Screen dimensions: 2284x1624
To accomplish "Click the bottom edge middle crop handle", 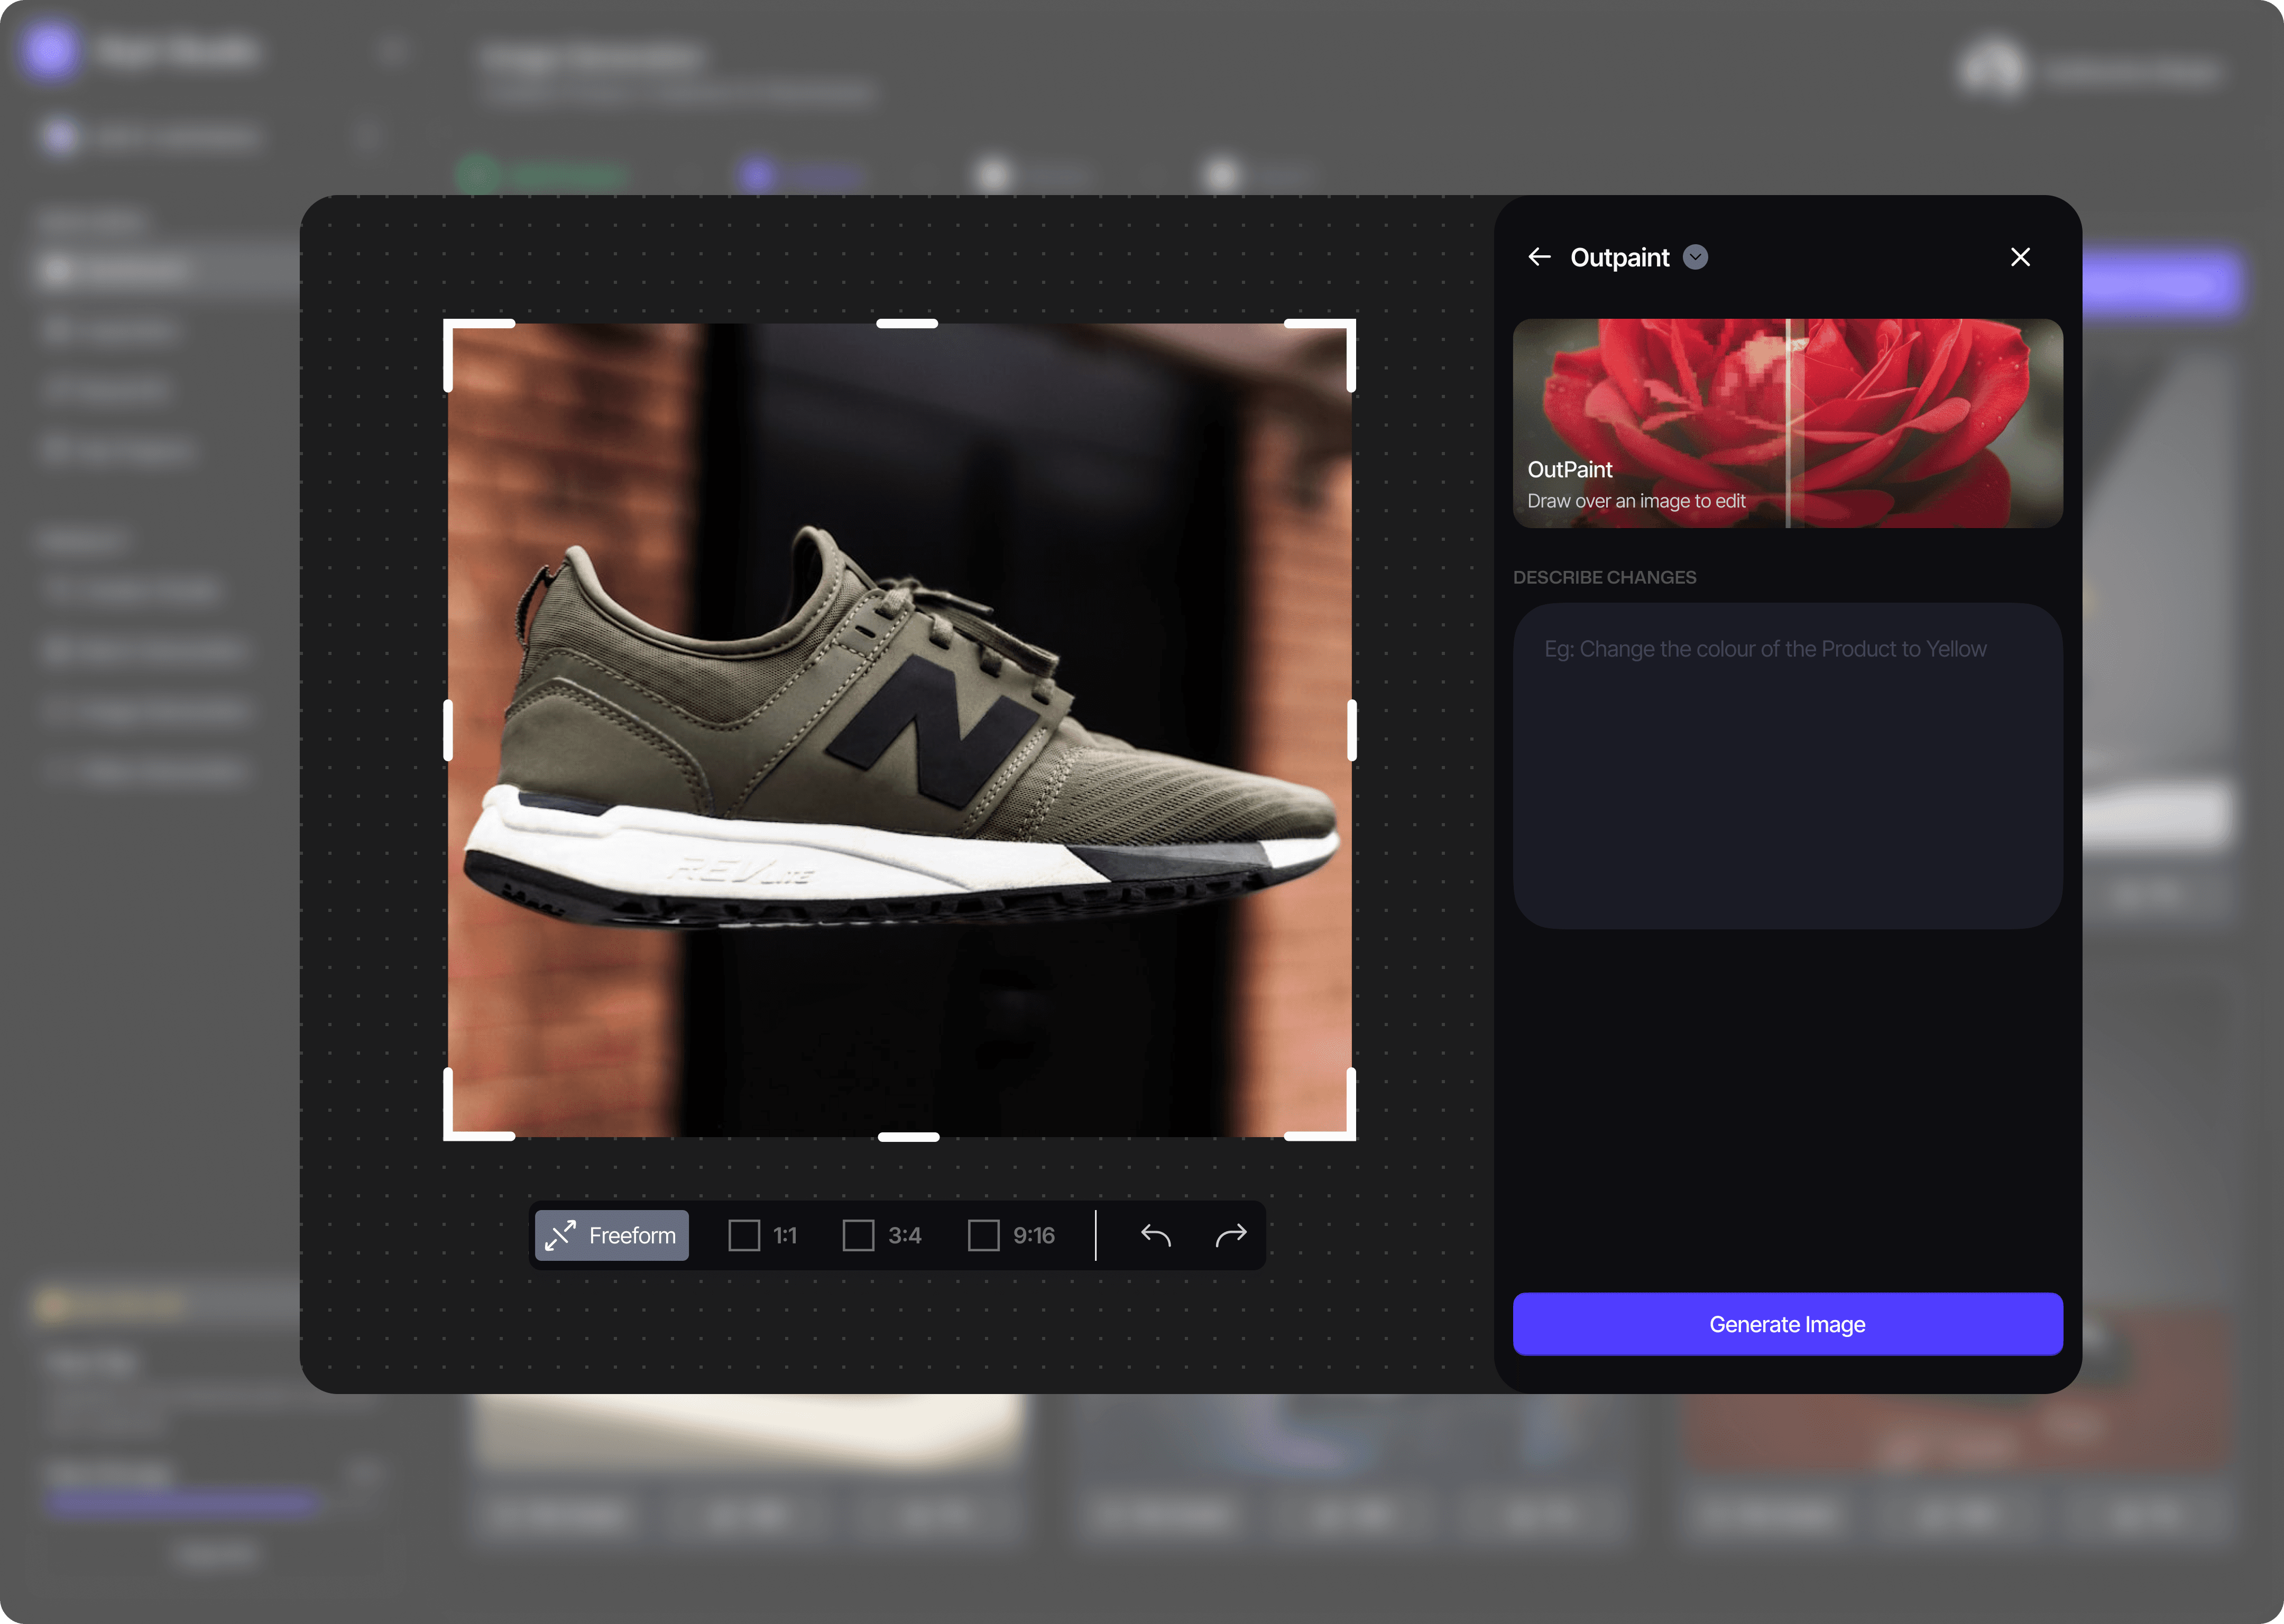I will coord(908,1137).
